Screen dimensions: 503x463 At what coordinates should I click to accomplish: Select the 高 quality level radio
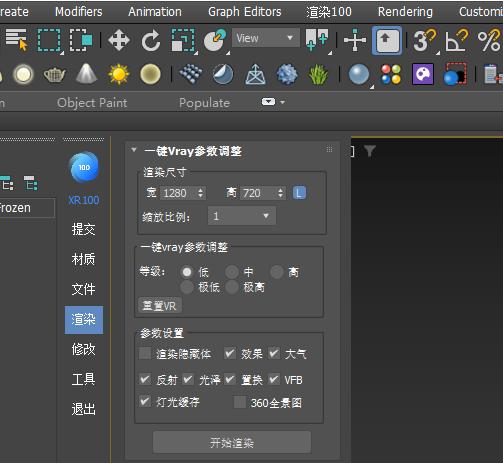coord(277,272)
